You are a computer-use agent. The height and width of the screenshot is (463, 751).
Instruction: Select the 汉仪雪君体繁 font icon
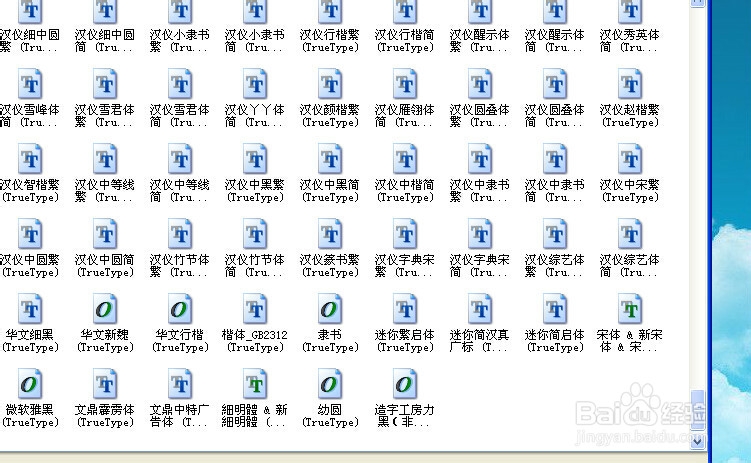pos(105,84)
